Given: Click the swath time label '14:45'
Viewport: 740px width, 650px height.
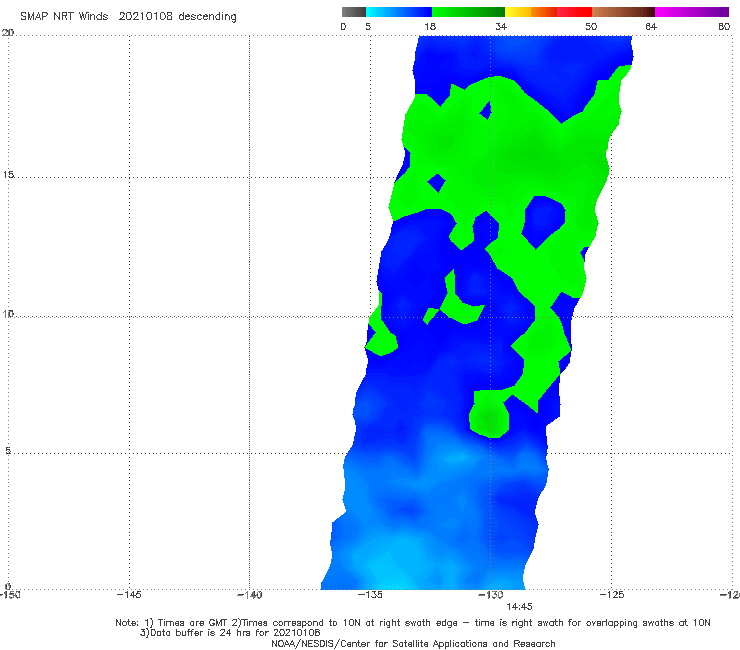Looking at the screenshot, I should [x=519, y=607].
